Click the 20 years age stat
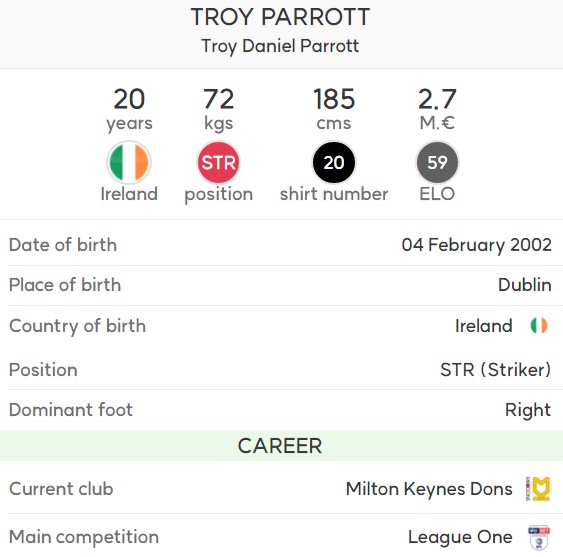The image size is (563, 557). (129, 110)
